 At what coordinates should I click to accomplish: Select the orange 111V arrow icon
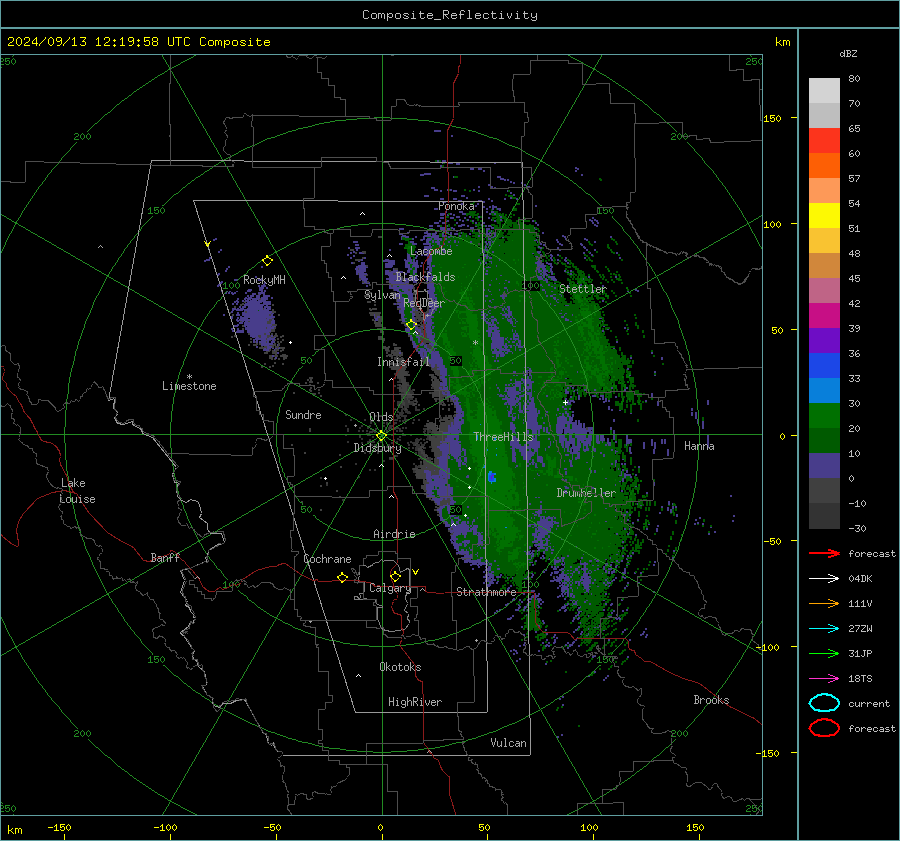824,603
